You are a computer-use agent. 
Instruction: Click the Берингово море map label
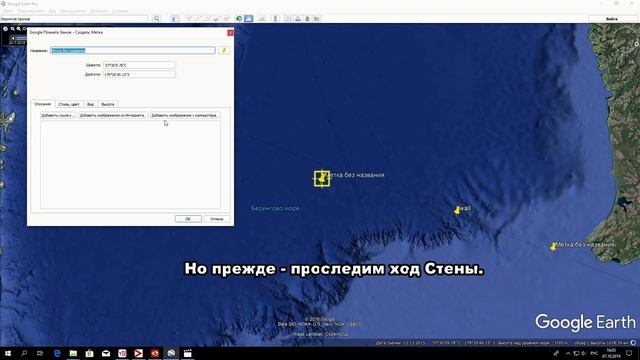pyautogui.click(x=275, y=208)
